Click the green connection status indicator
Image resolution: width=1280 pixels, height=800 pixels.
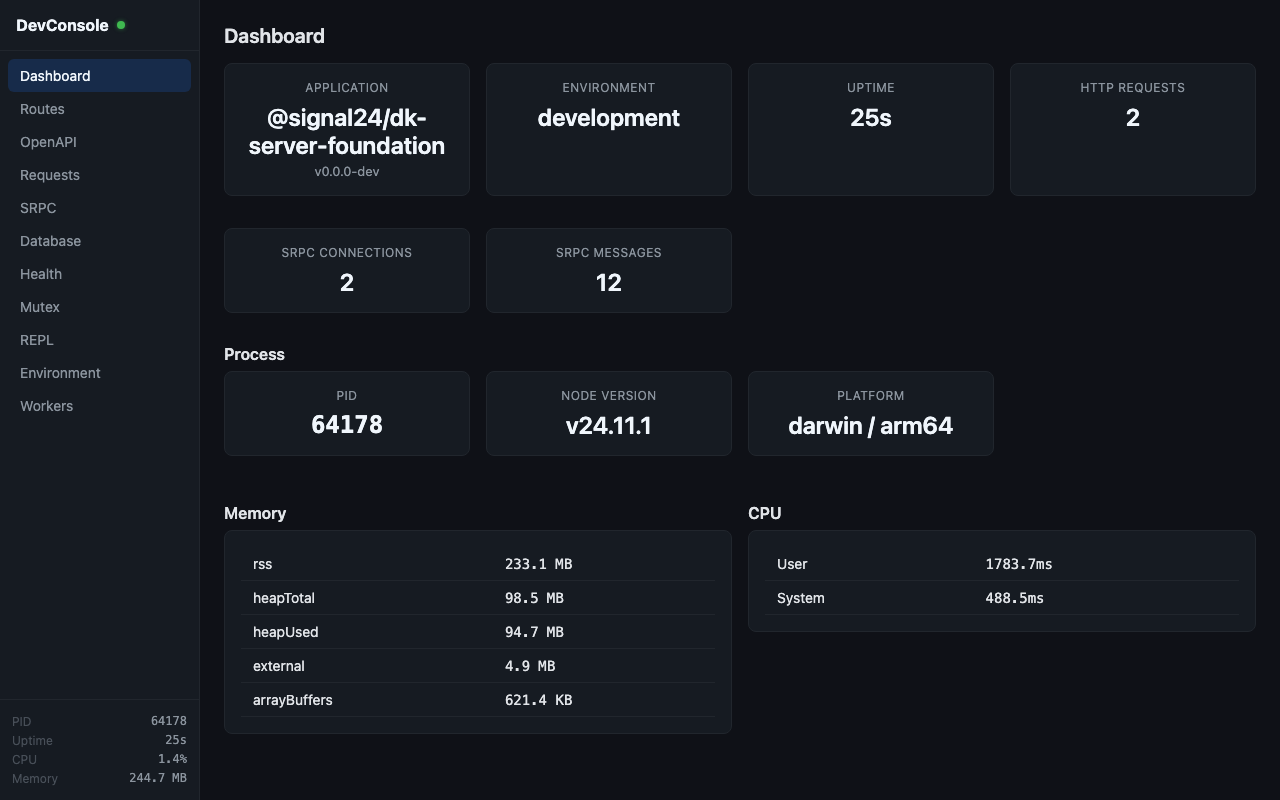point(121,25)
